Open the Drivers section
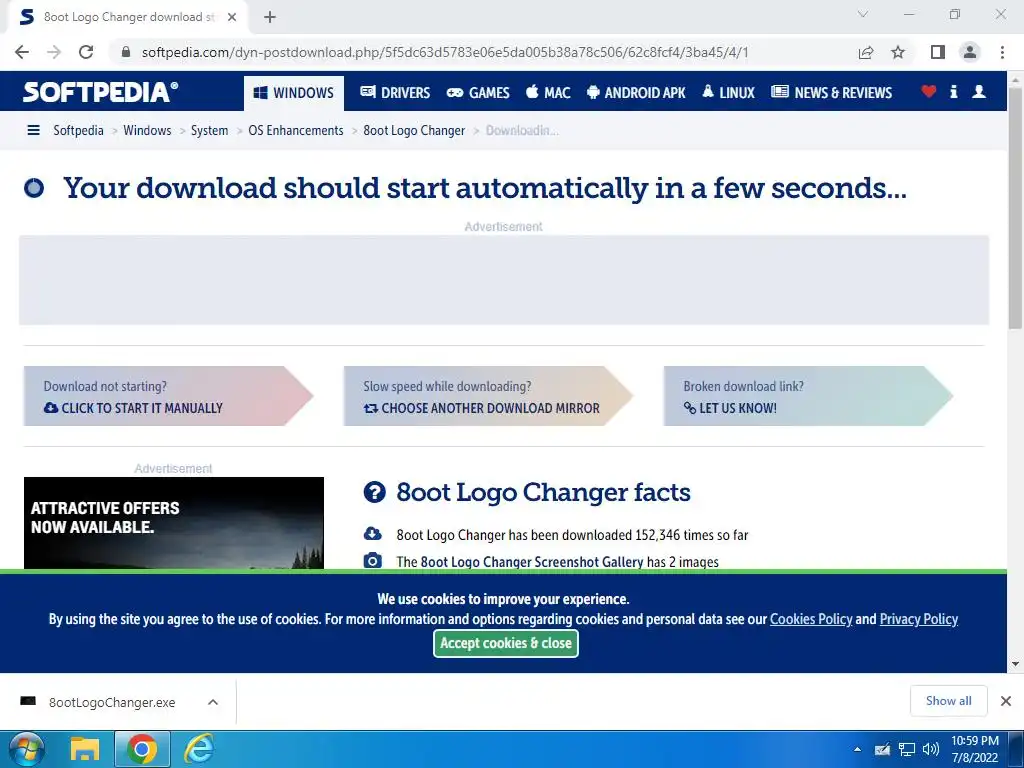Screen dimensions: 1024x768 [395, 93]
